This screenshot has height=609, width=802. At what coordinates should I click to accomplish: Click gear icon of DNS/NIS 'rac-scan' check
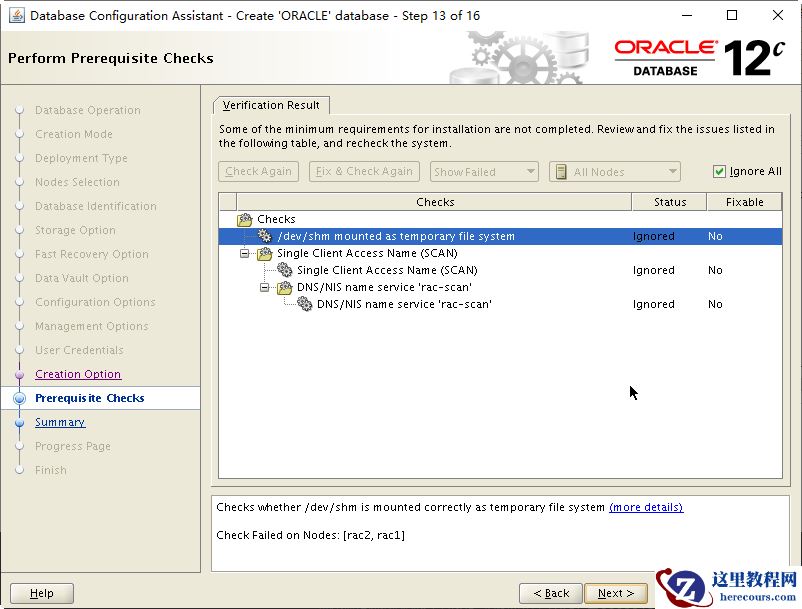(304, 304)
